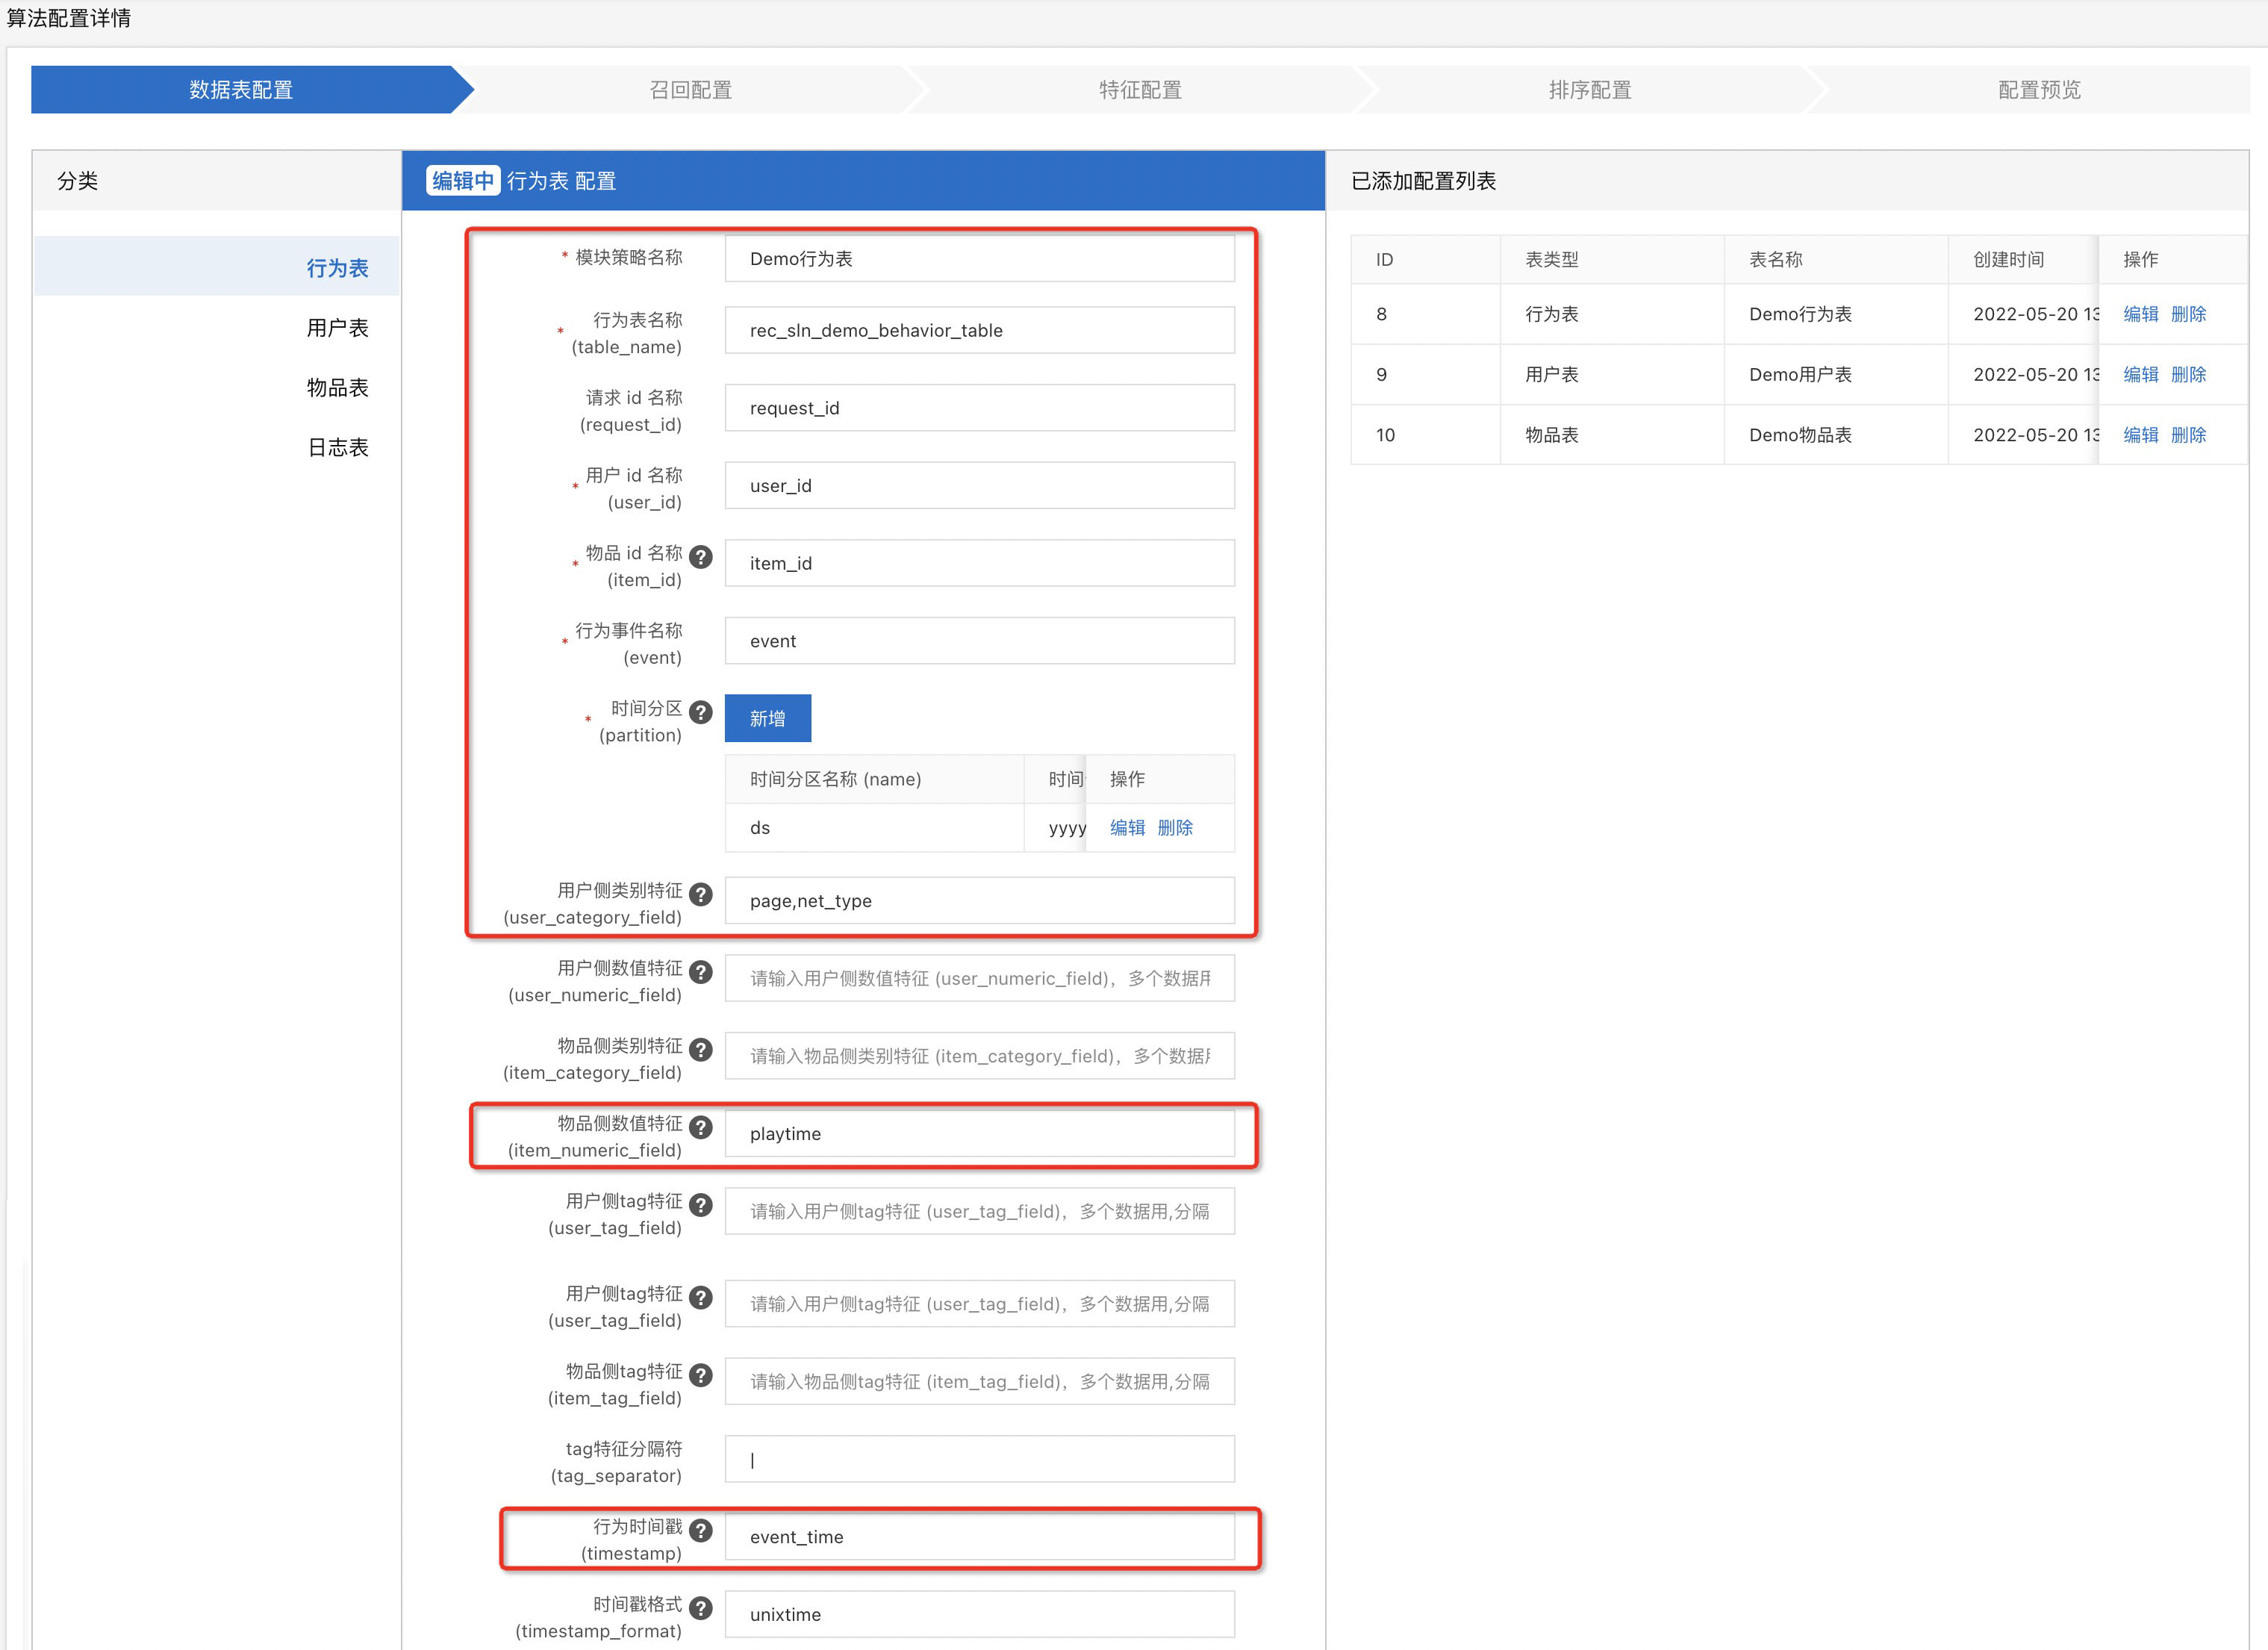Screen dimensions: 2268x1650
Task: Click help icon beside 行为时间戳
Action: point(701,1530)
